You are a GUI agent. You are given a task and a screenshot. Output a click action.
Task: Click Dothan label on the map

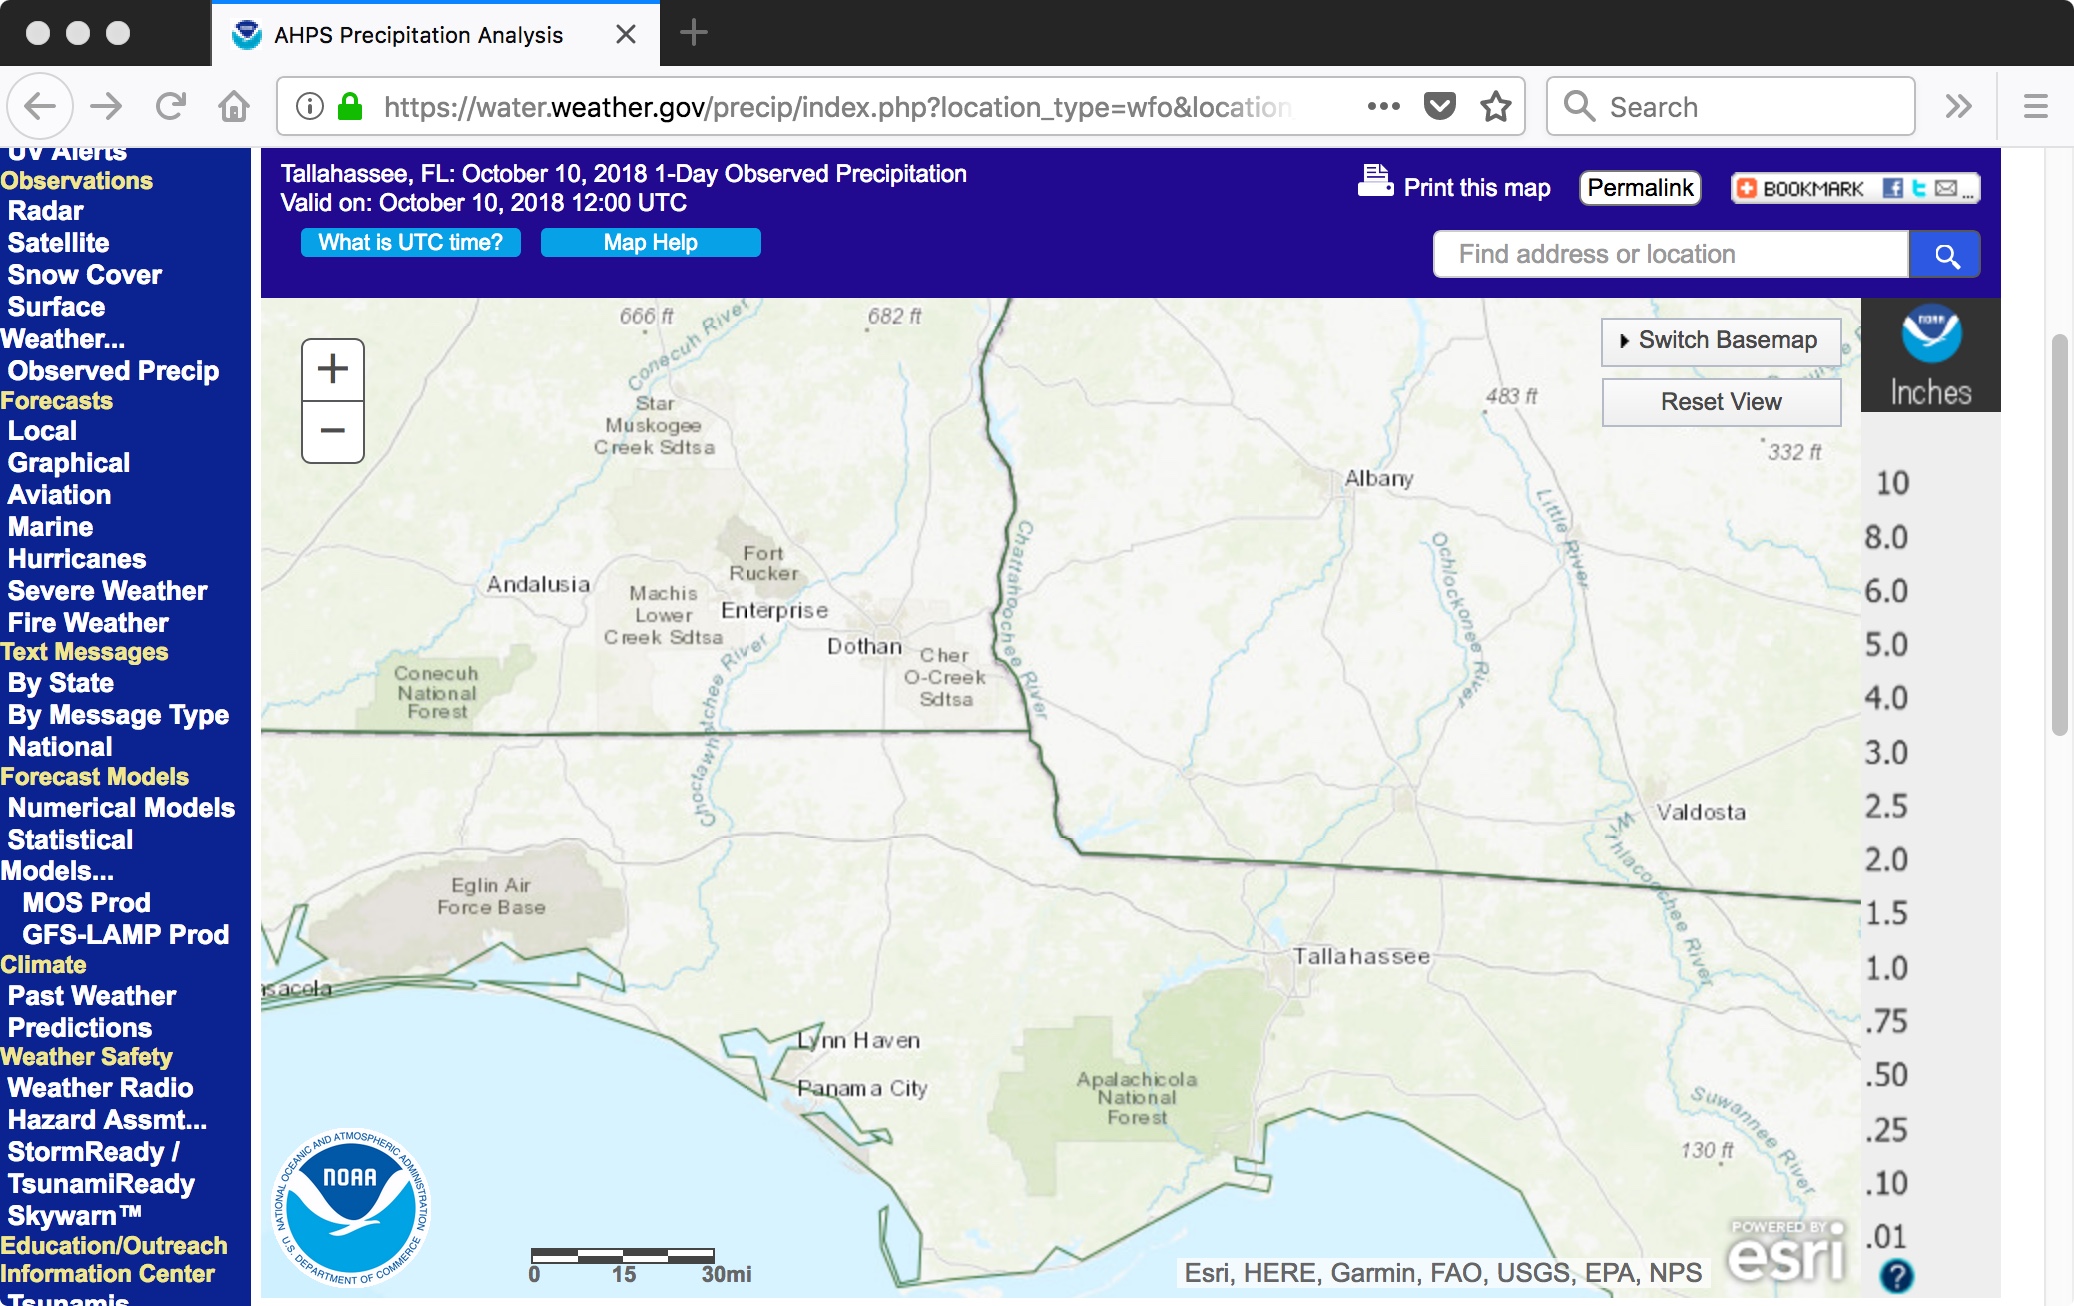click(864, 647)
